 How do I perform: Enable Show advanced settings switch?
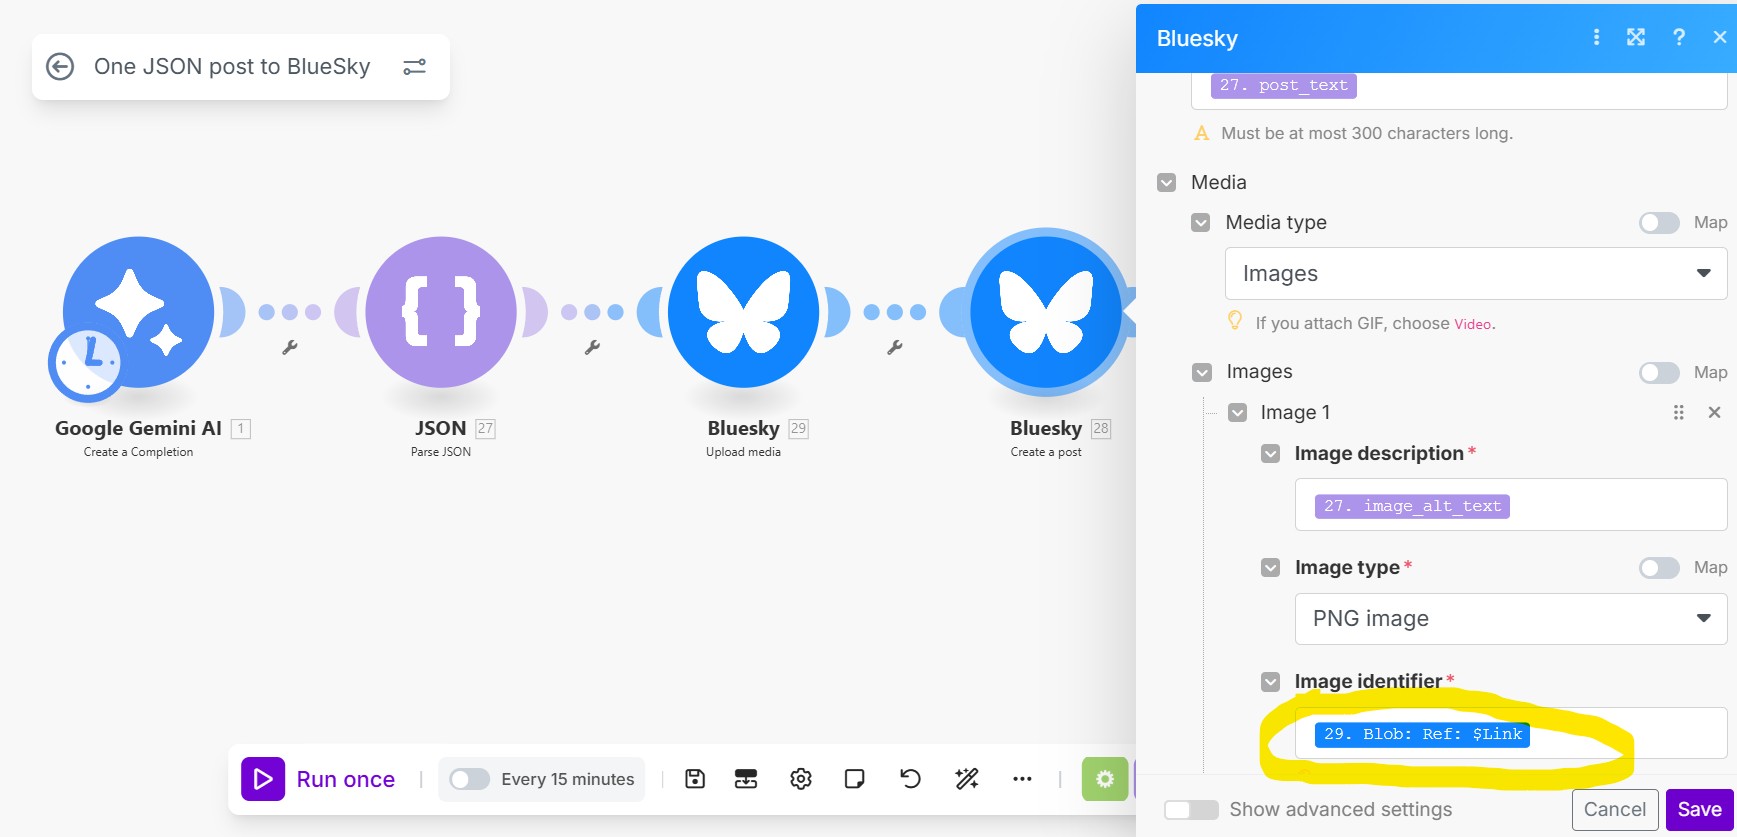click(1191, 810)
